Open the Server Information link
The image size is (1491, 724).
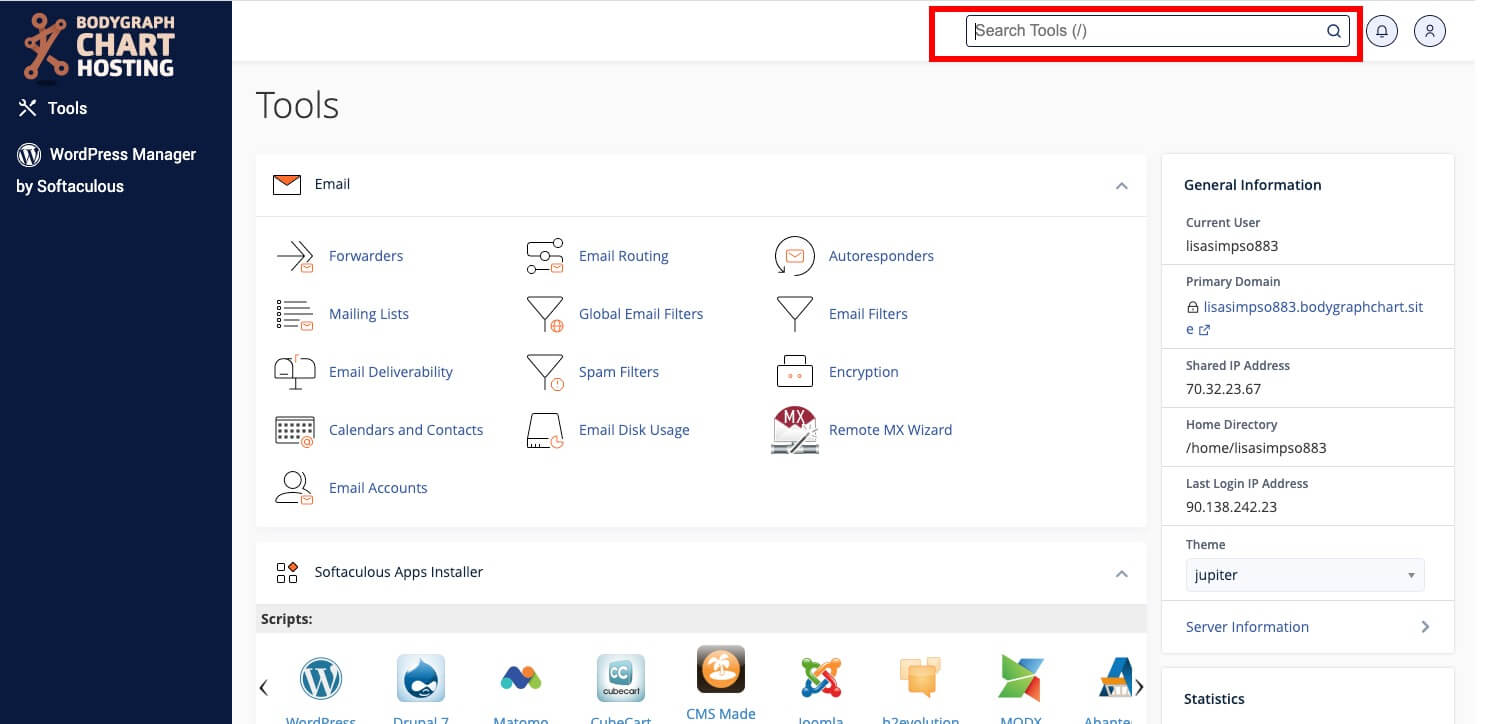click(1247, 627)
